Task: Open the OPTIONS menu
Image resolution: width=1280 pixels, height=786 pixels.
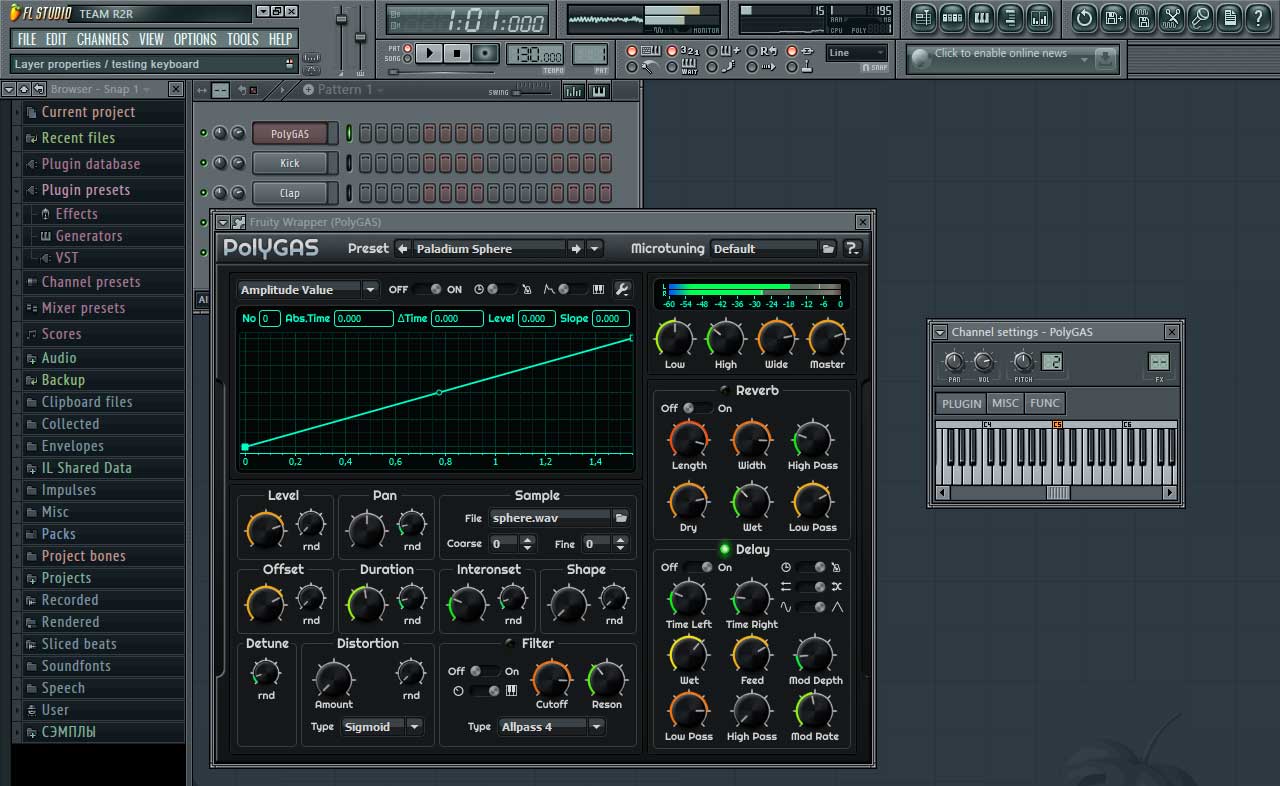Action: 195,39
